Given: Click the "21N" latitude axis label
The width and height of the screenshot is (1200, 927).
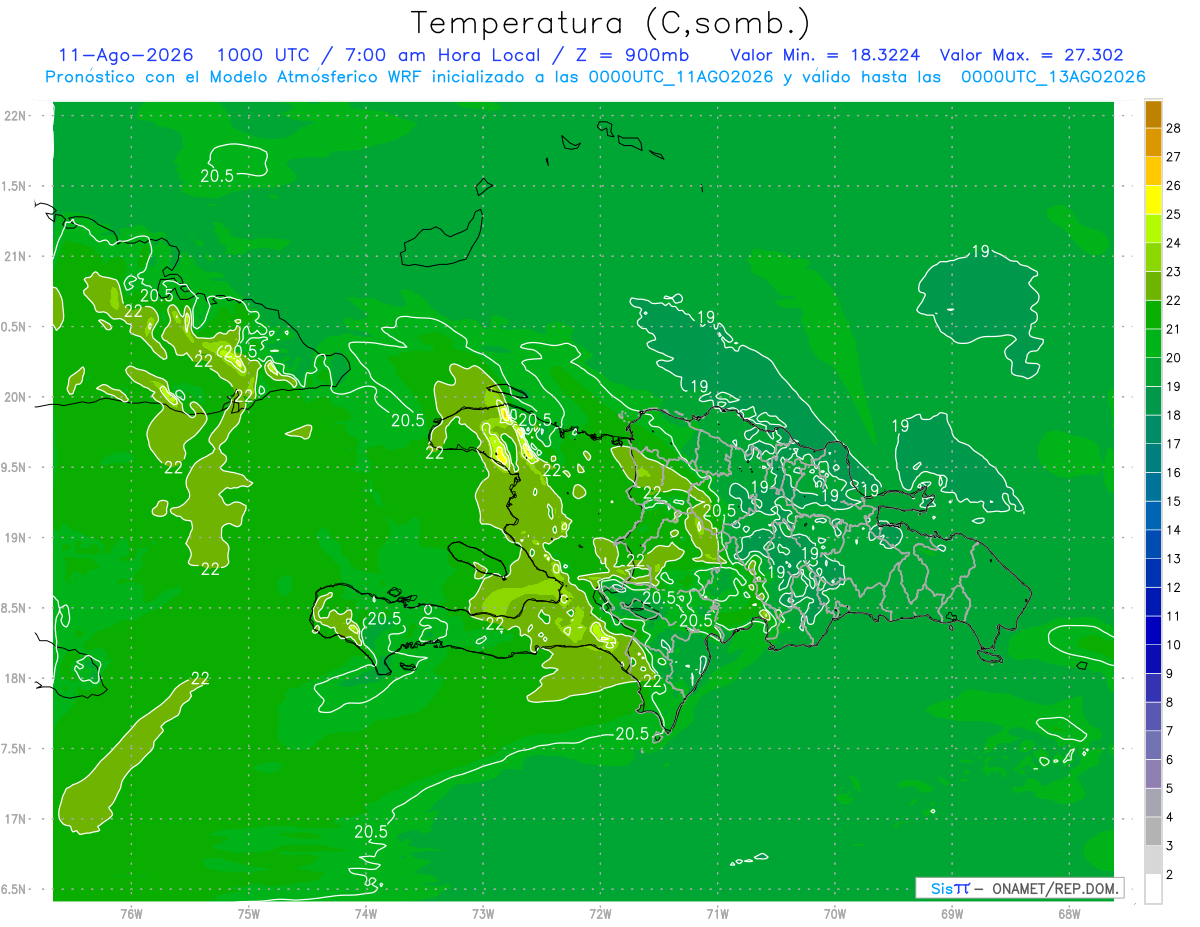Looking at the screenshot, I should 14,256.
